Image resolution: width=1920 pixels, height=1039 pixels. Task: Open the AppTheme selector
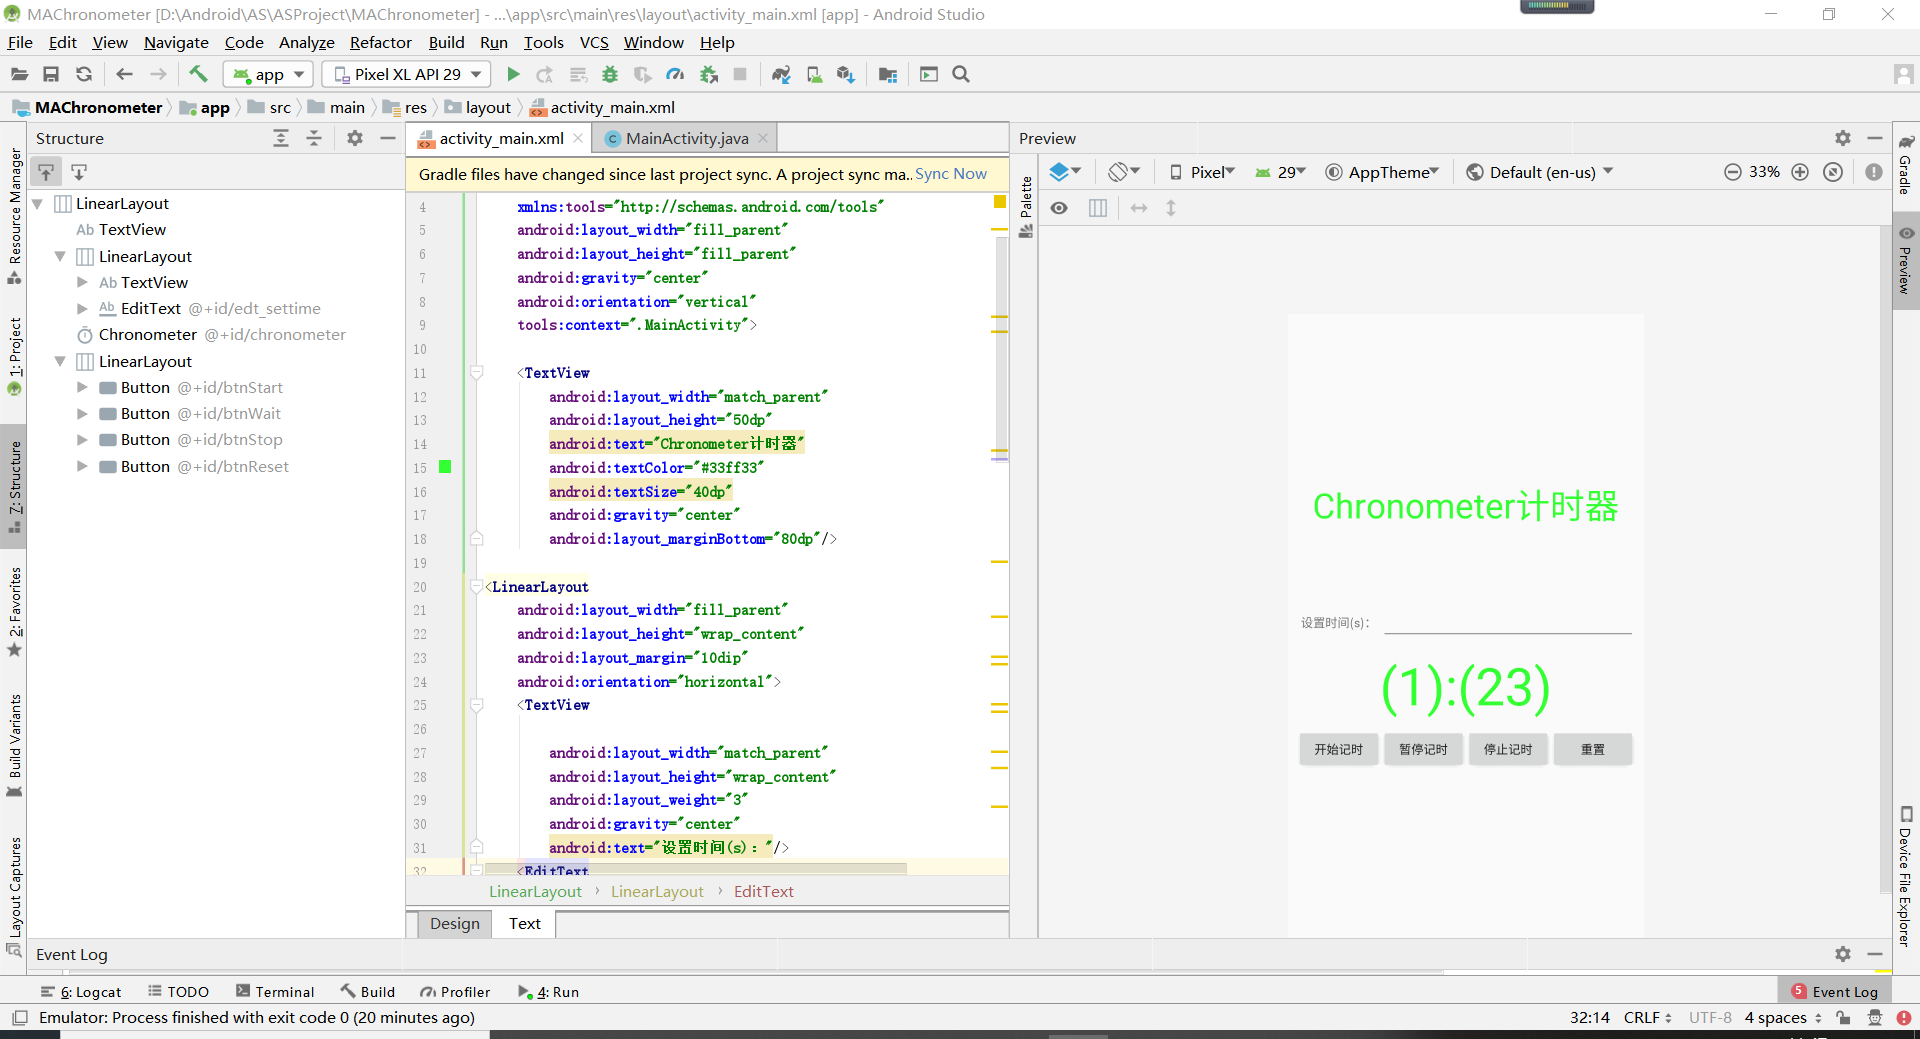pos(1383,171)
